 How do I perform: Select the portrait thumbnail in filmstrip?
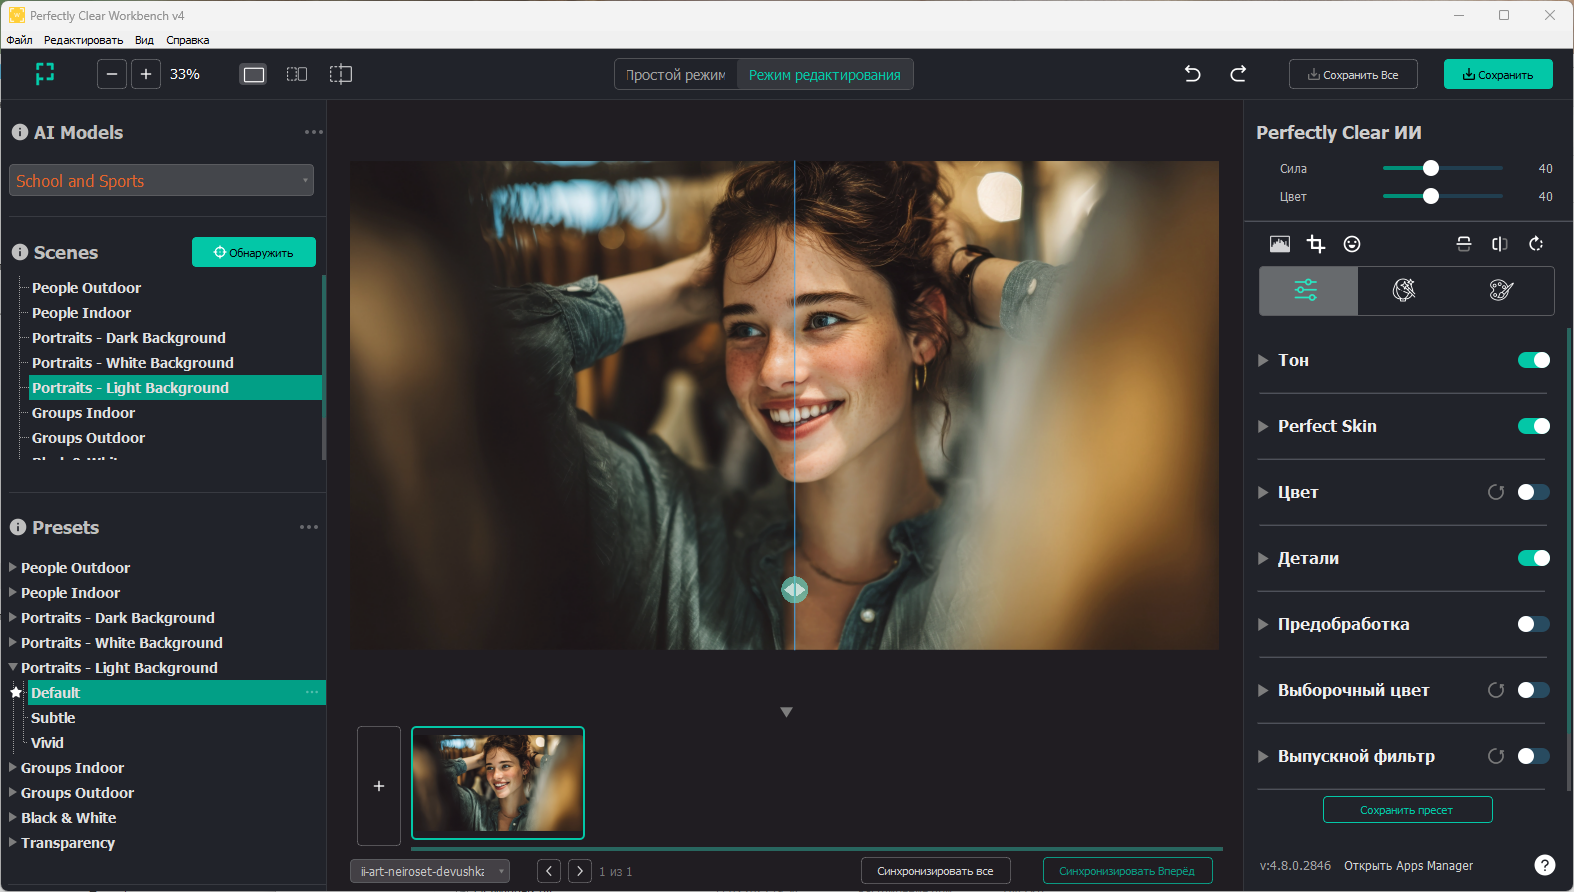(x=498, y=783)
